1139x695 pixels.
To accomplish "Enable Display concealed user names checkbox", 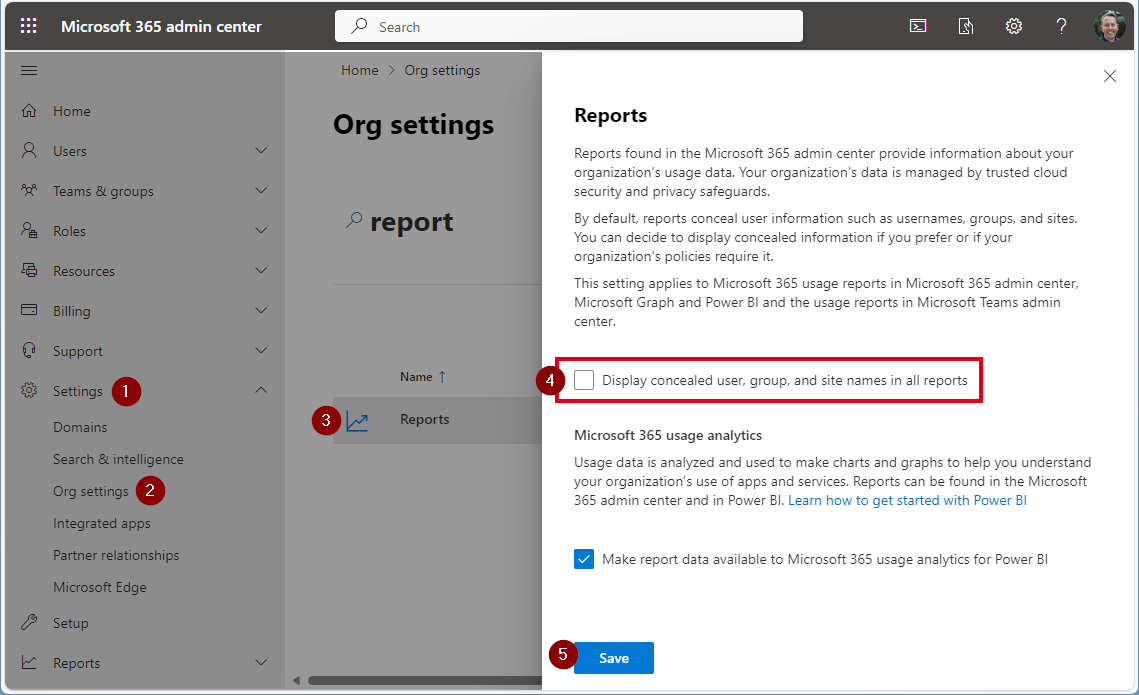I will coord(584,380).
